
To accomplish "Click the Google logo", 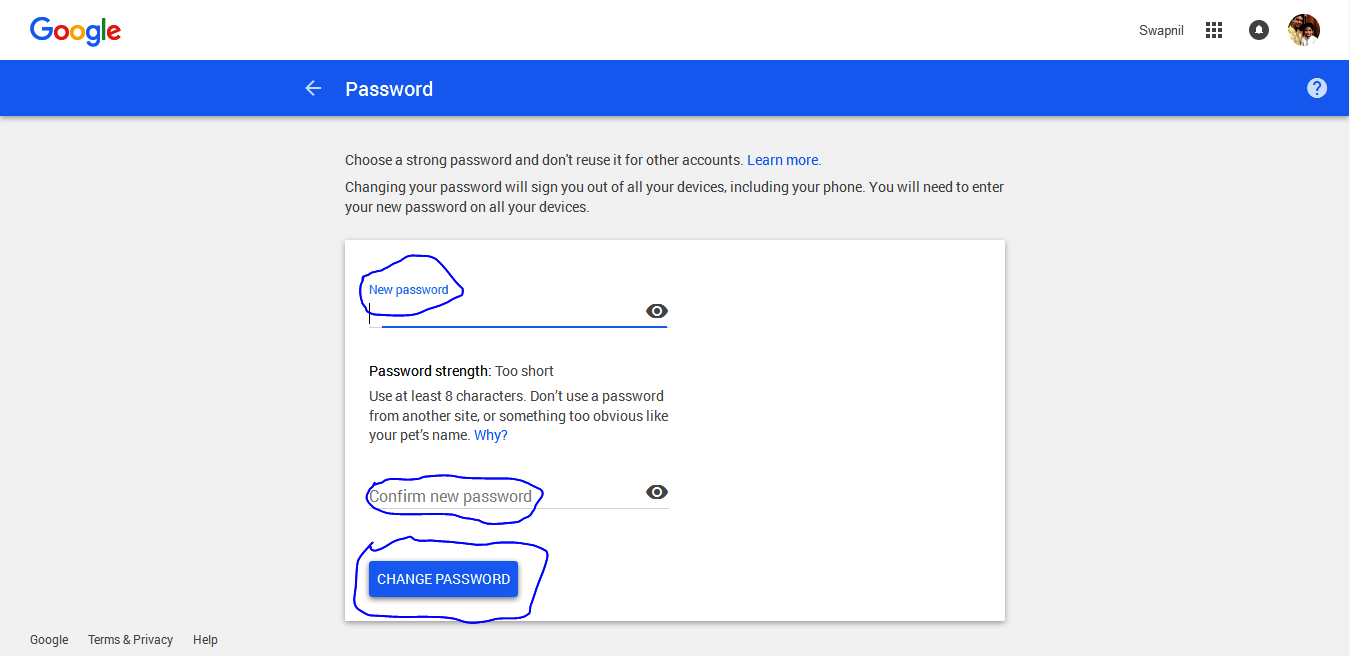I will (x=75, y=31).
